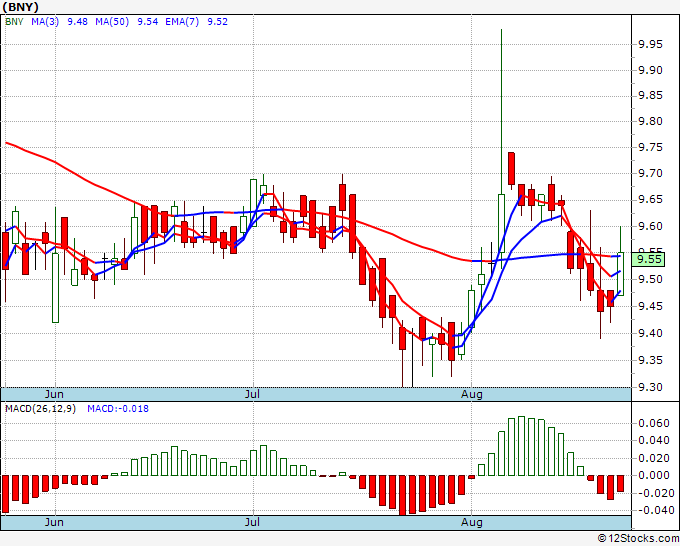Select the MA(50) legend label
This screenshot has height=546, width=680.
tap(112, 21)
